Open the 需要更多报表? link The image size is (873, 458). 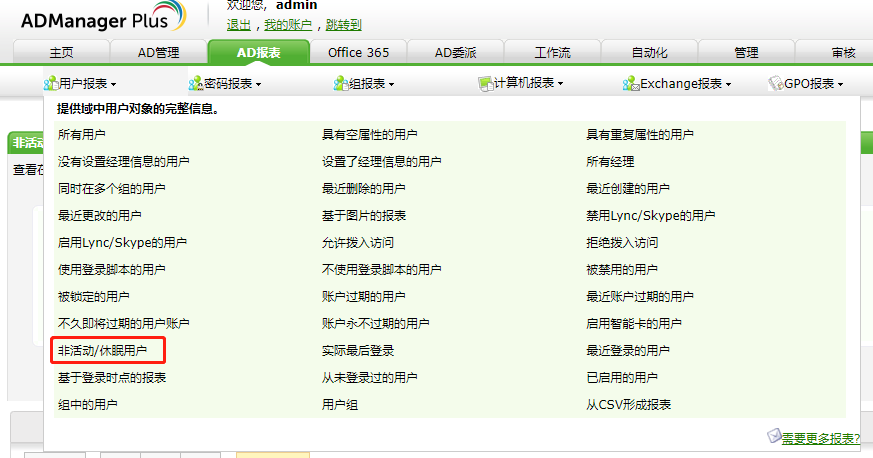click(821, 439)
